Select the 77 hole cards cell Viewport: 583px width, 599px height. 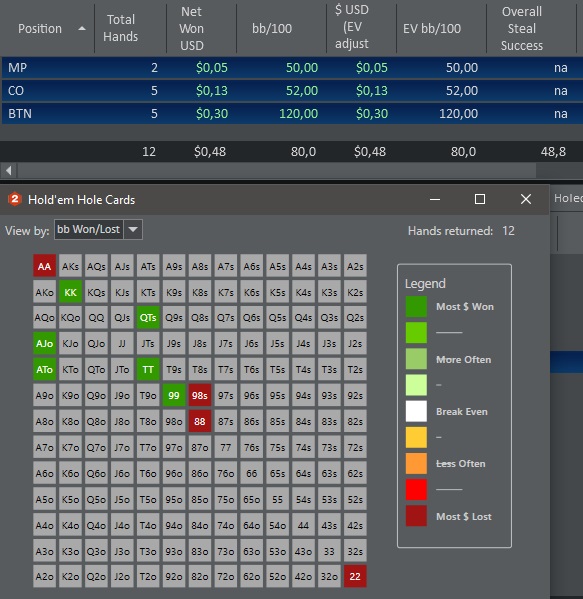click(x=226, y=447)
